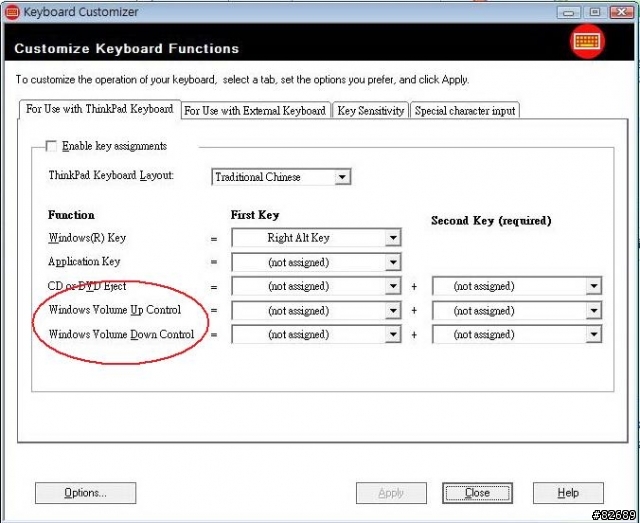This screenshot has width=640, height=523.
Task: Click the CD or DVD Eject label
Action: point(87,286)
